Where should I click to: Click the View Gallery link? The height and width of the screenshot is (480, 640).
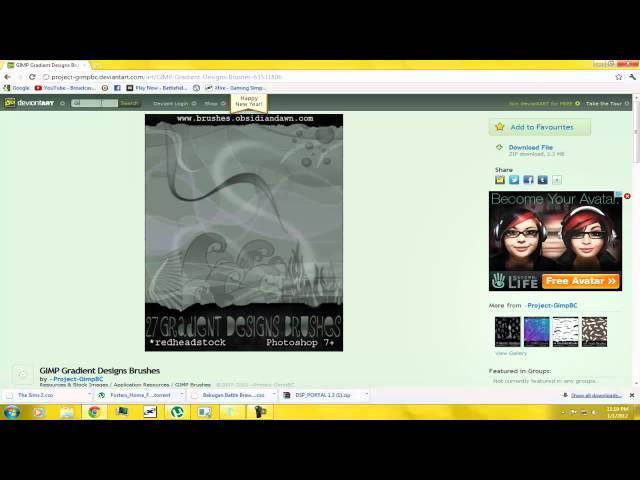[x=511, y=353]
